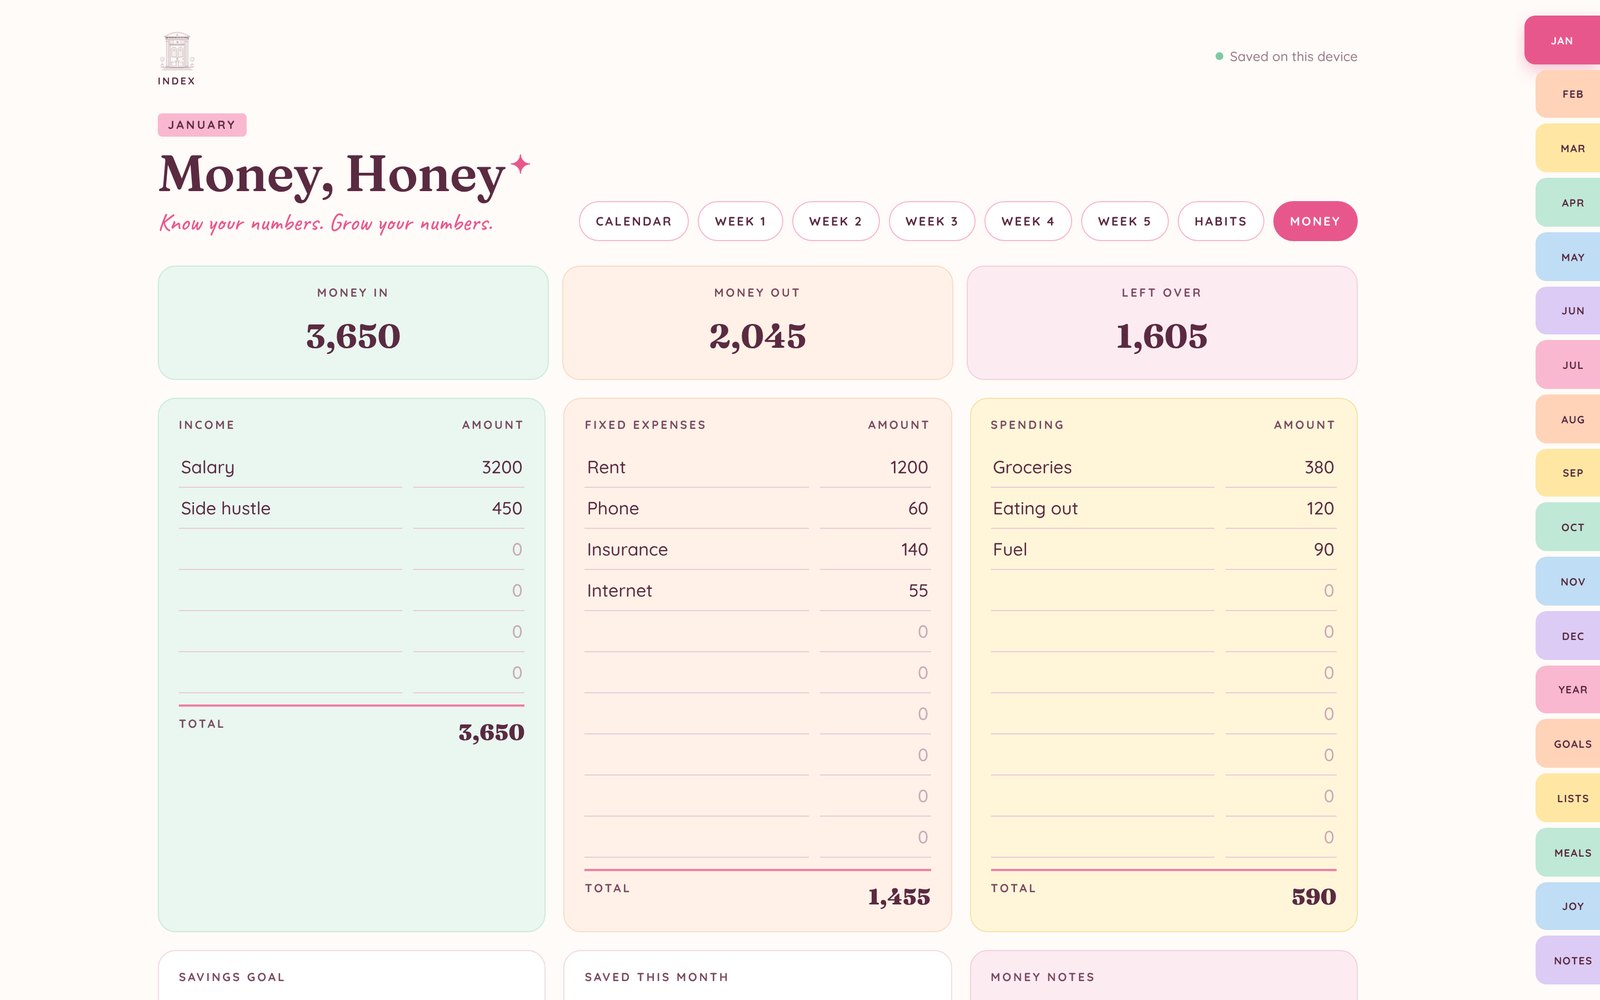Select the DEC side tab
This screenshot has width=1600, height=1000.
click(x=1568, y=636)
